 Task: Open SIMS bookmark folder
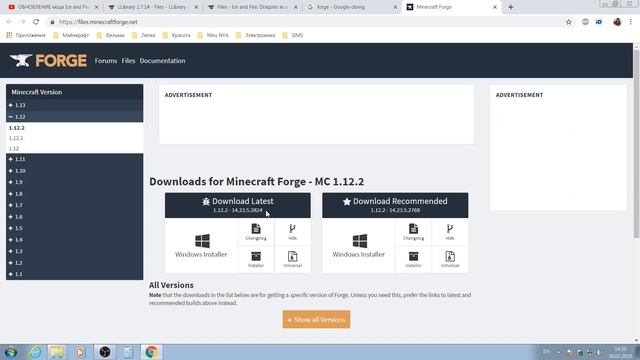coord(293,36)
